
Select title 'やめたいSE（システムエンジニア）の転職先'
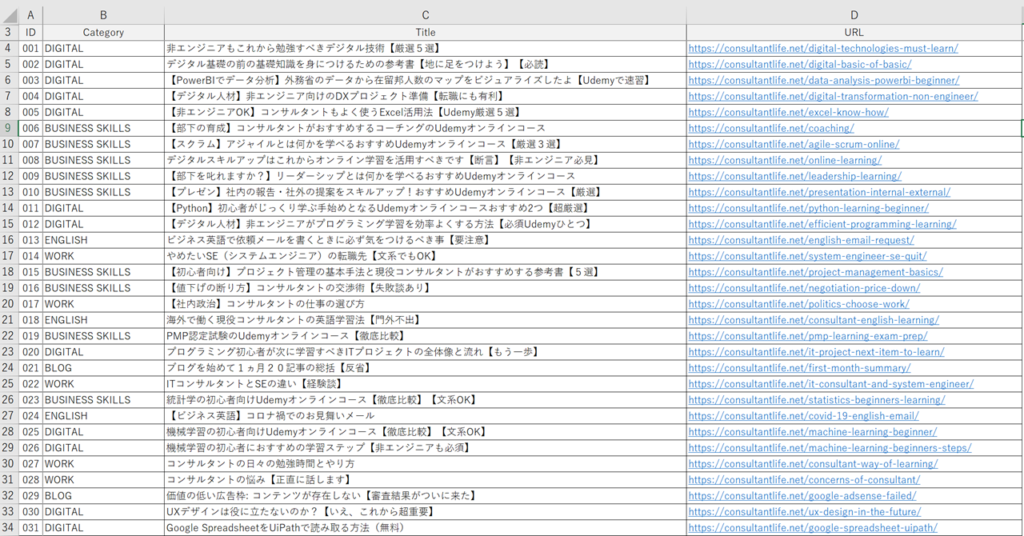pyautogui.click(x=425, y=256)
